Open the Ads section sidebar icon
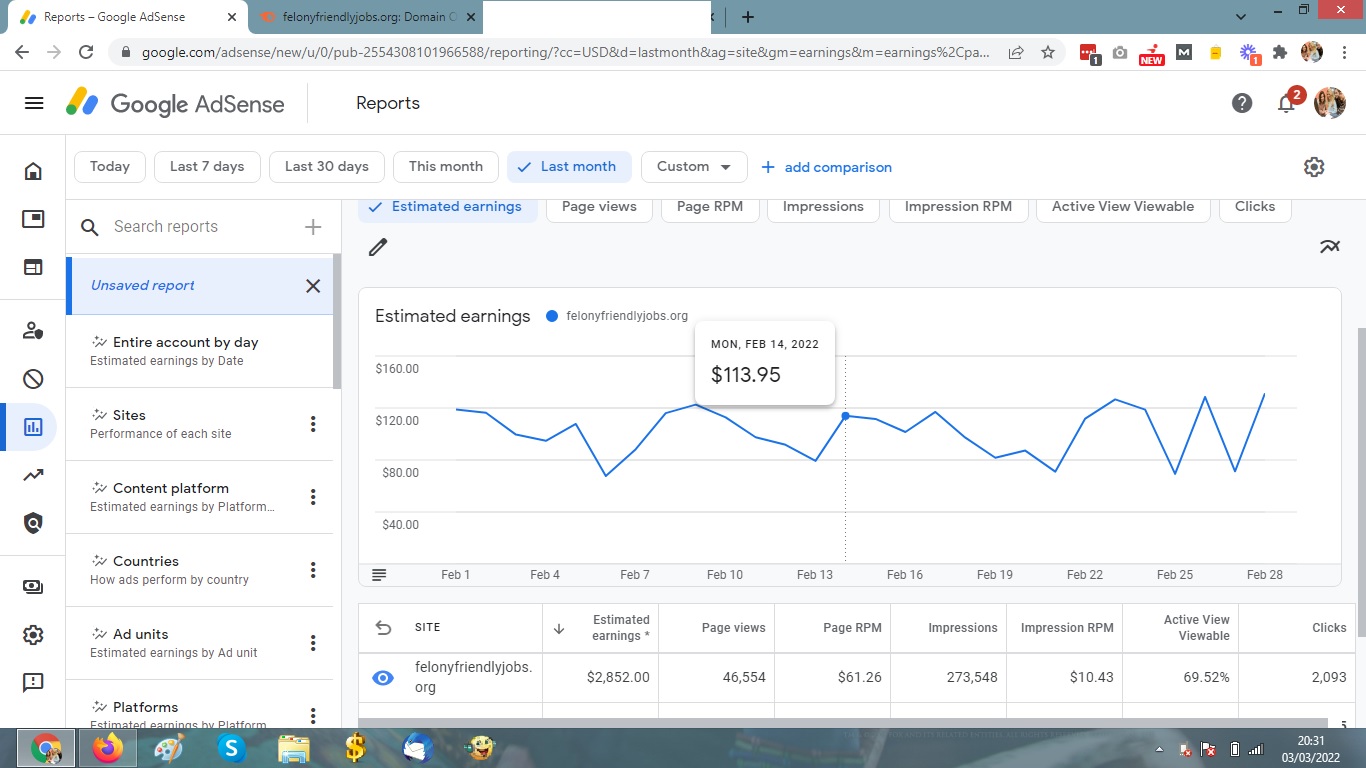This screenshot has height=768, width=1366. click(33, 219)
